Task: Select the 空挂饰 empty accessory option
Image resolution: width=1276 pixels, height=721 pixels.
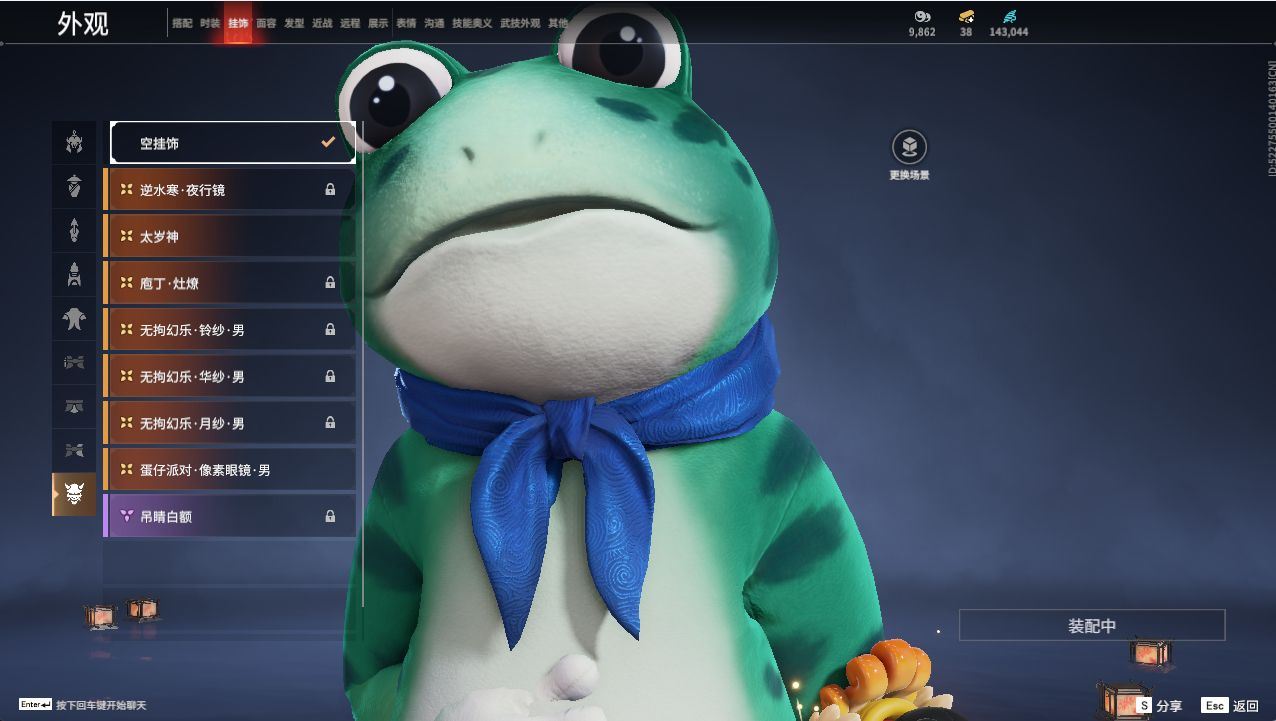Action: click(x=232, y=143)
